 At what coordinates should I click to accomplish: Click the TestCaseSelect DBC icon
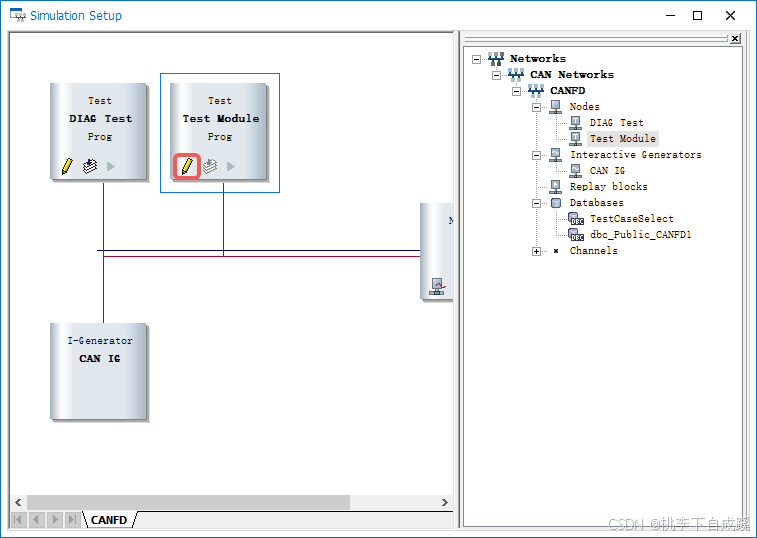coord(576,219)
